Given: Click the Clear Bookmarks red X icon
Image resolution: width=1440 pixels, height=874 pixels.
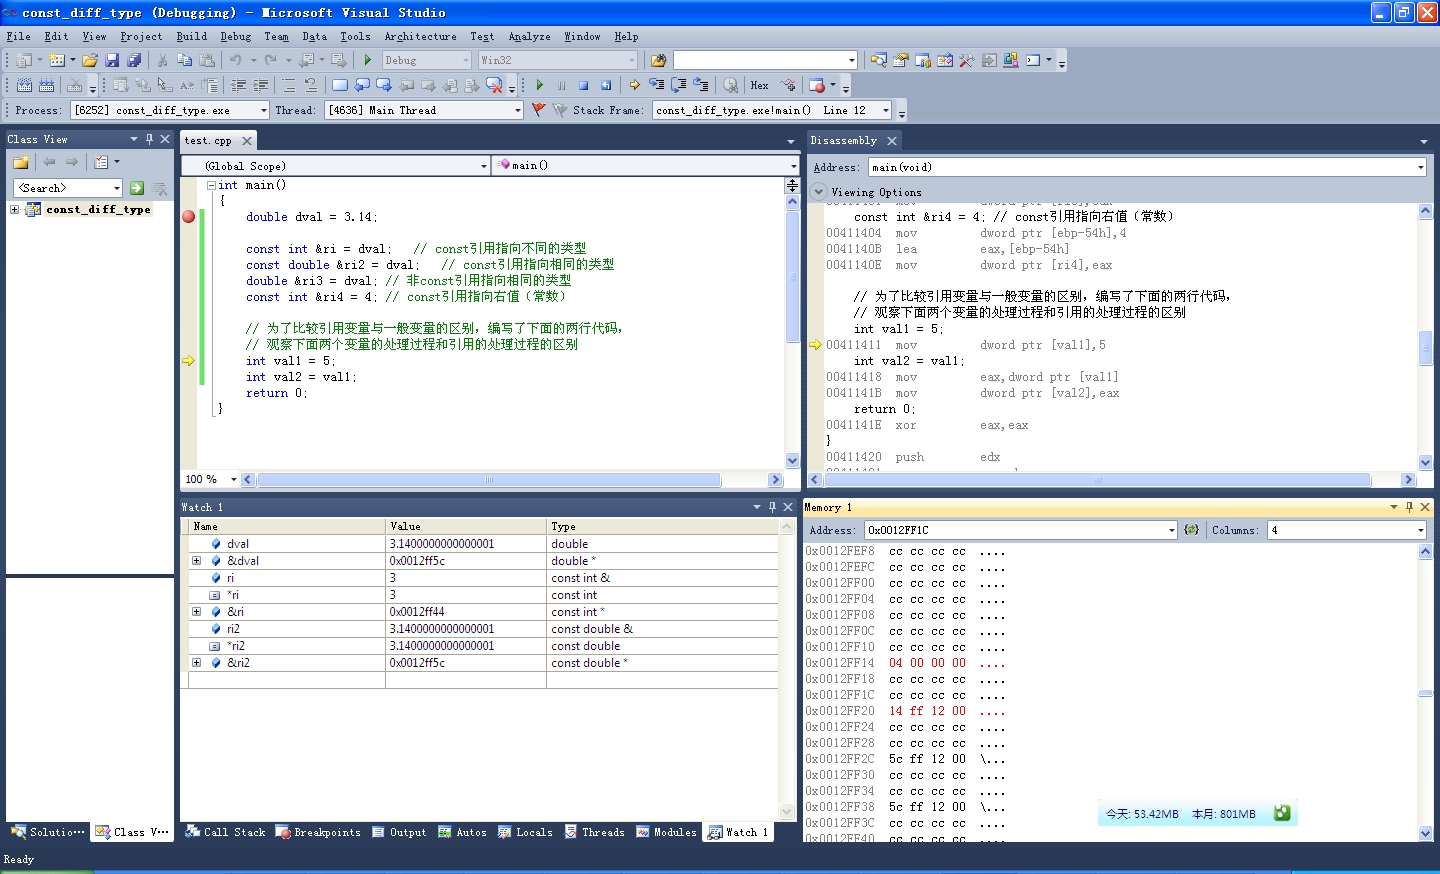Looking at the screenshot, I should point(493,85).
